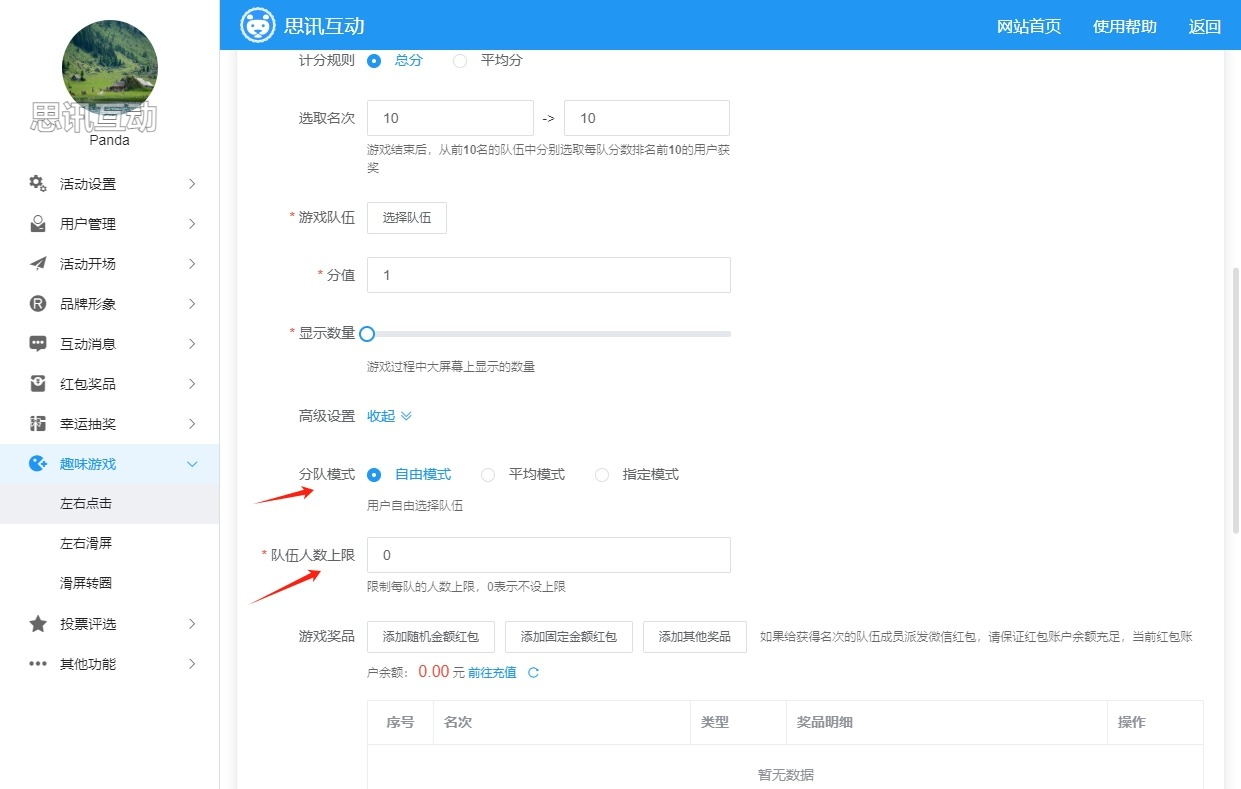The height and width of the screenshot is (789, 1241).
Task: Select 平均模式 team mode radio
Action: (488, 474)
